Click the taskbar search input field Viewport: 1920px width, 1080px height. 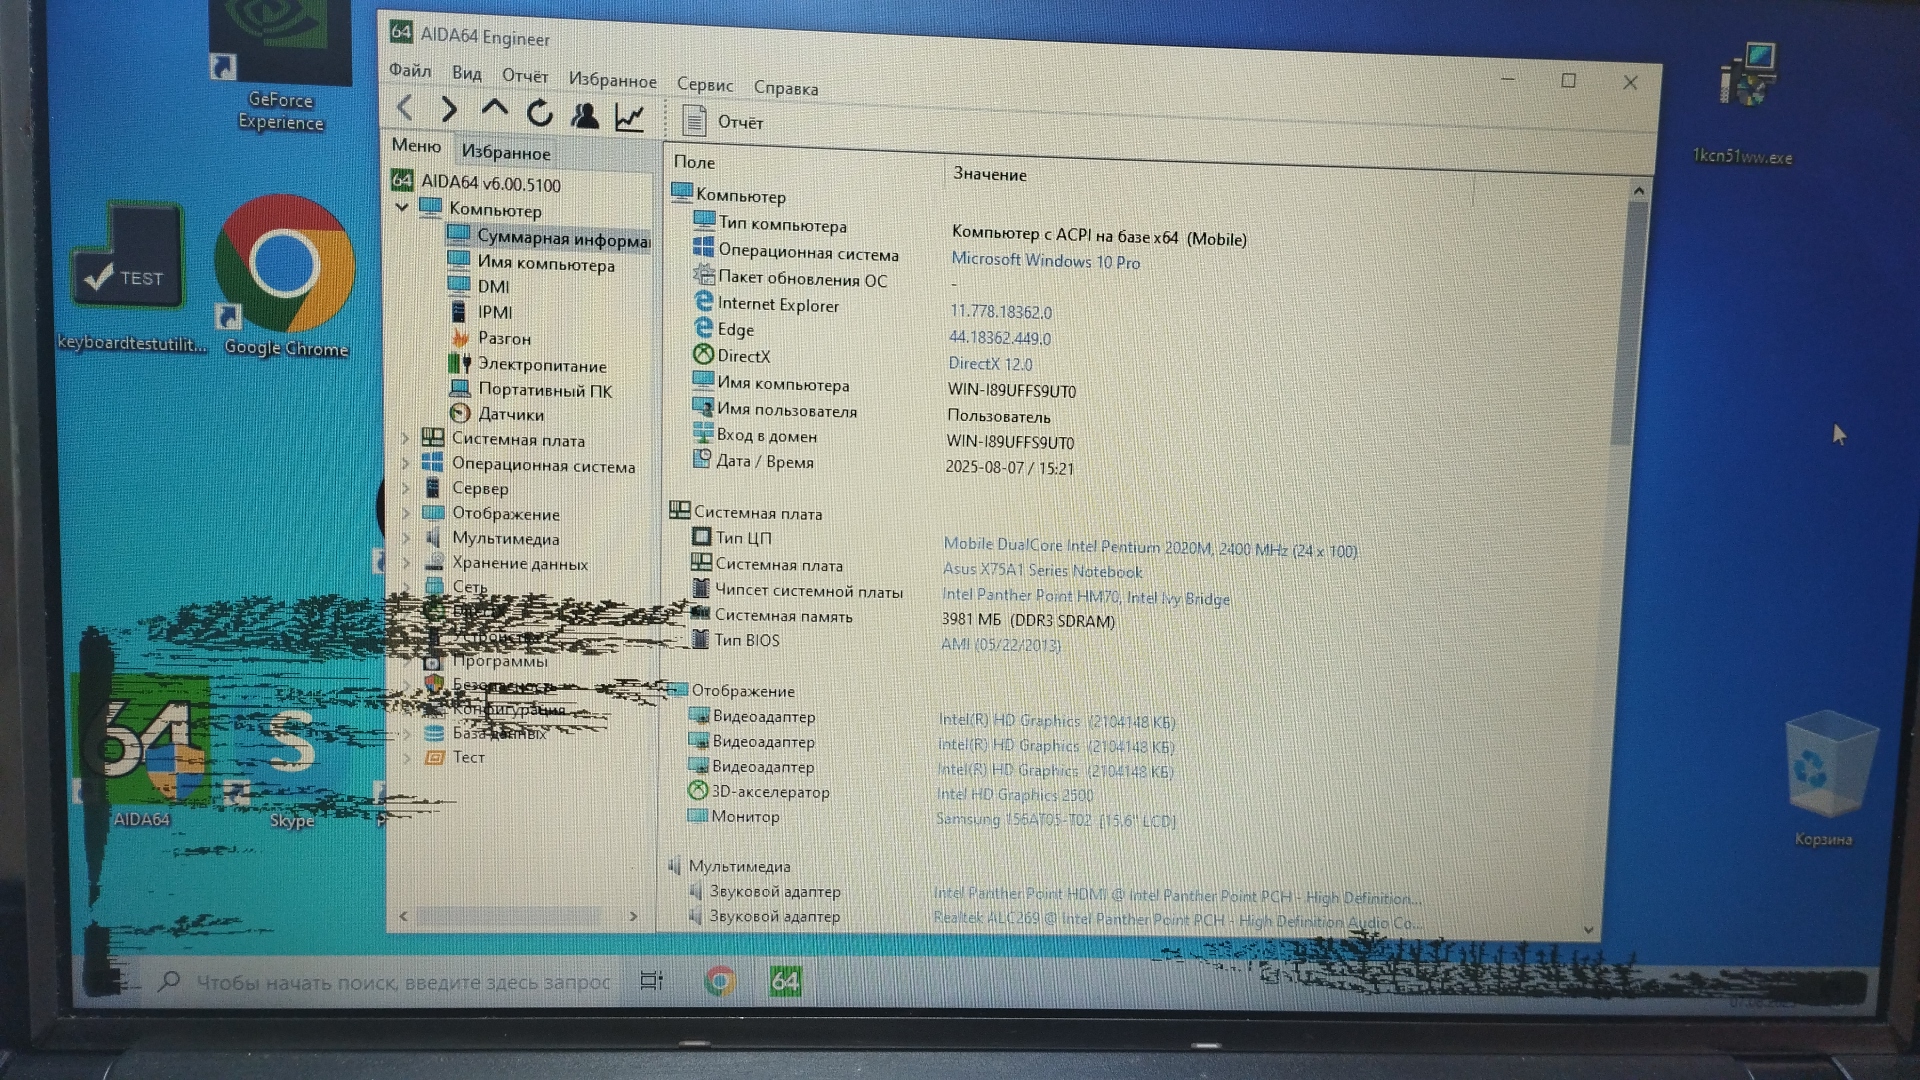(x=402, y=983)
